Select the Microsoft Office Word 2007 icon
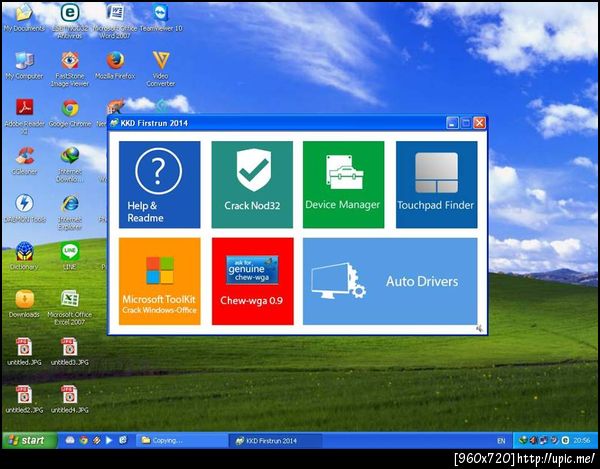The width and height of the screenshot is (600, 469). pyautogui.click(x=115, y=21)
